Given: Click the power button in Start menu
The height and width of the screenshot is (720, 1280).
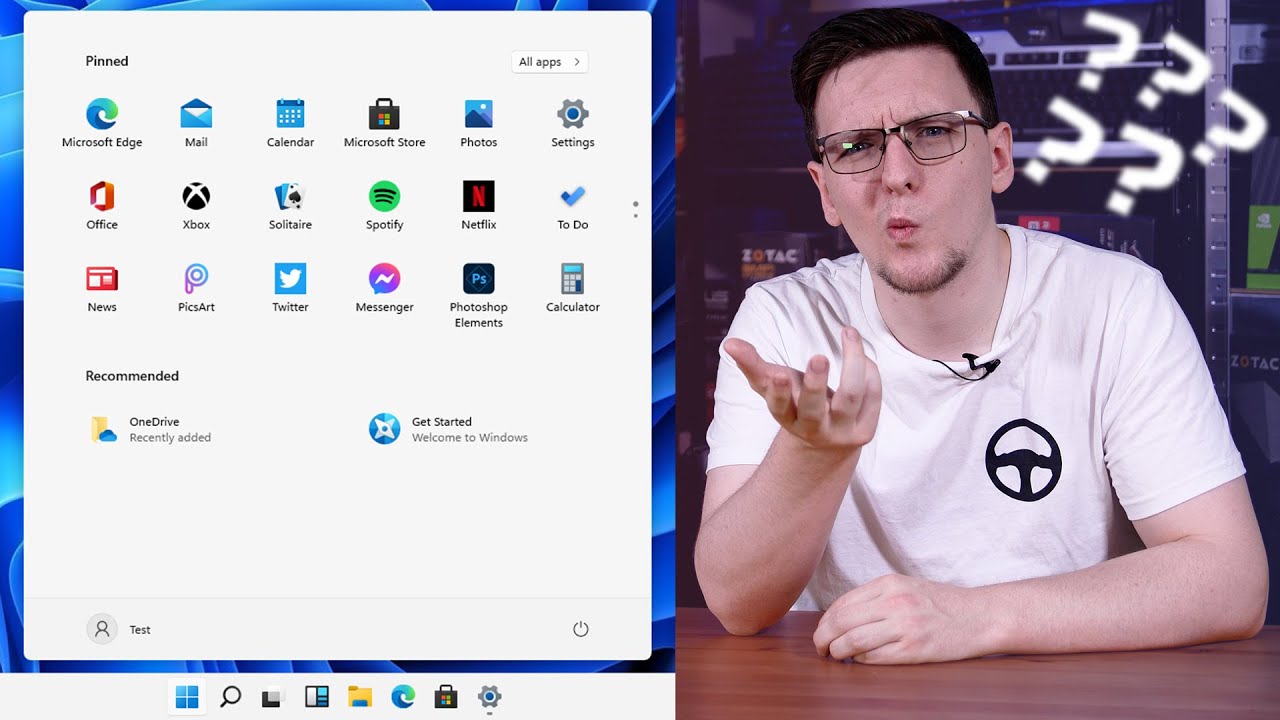Looking at the screenshot, I should pos(581,629).
